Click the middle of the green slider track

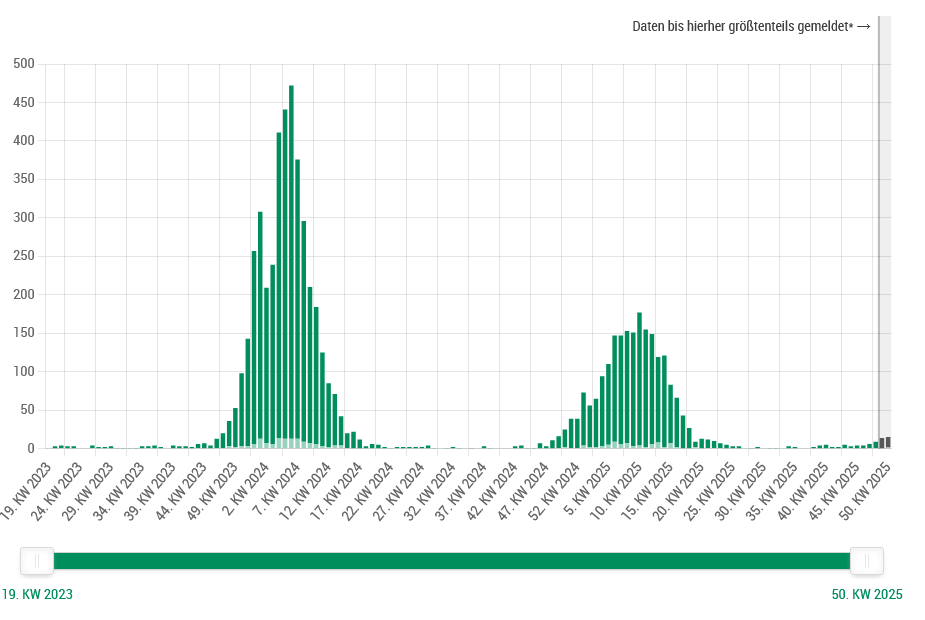point(452,561)
